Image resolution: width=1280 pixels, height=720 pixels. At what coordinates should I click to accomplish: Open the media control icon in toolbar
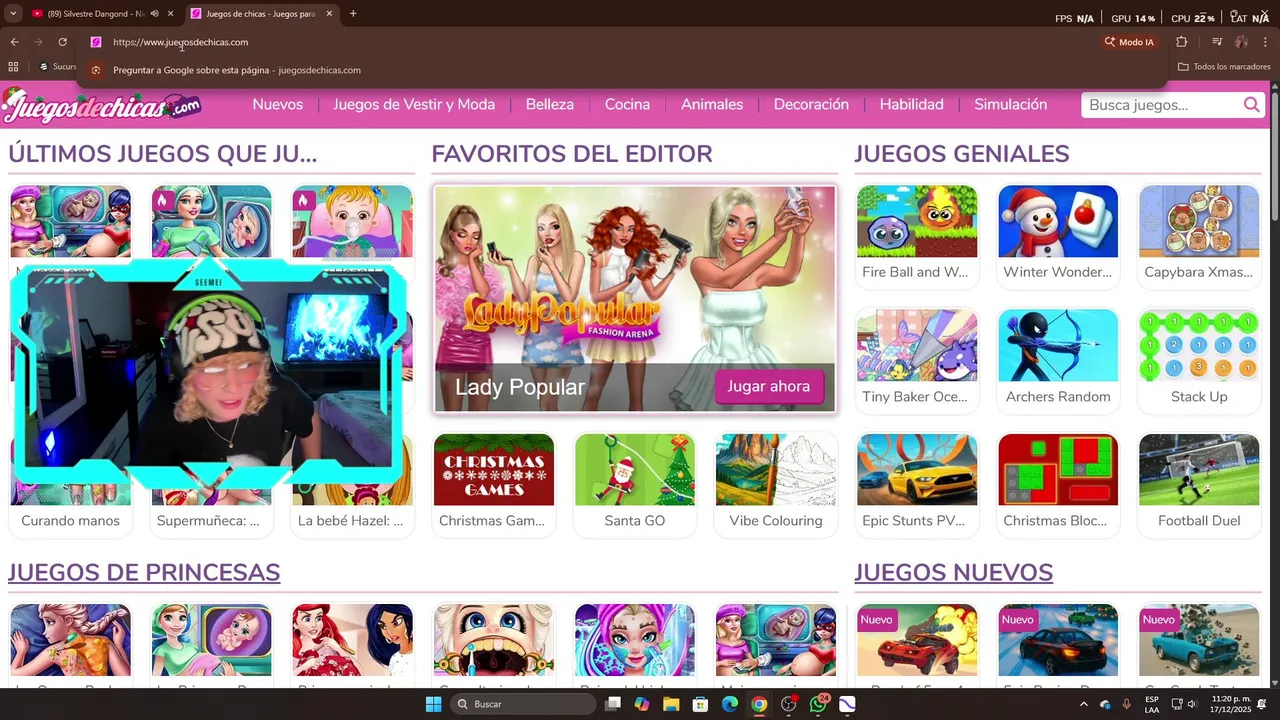point(1217,42)
